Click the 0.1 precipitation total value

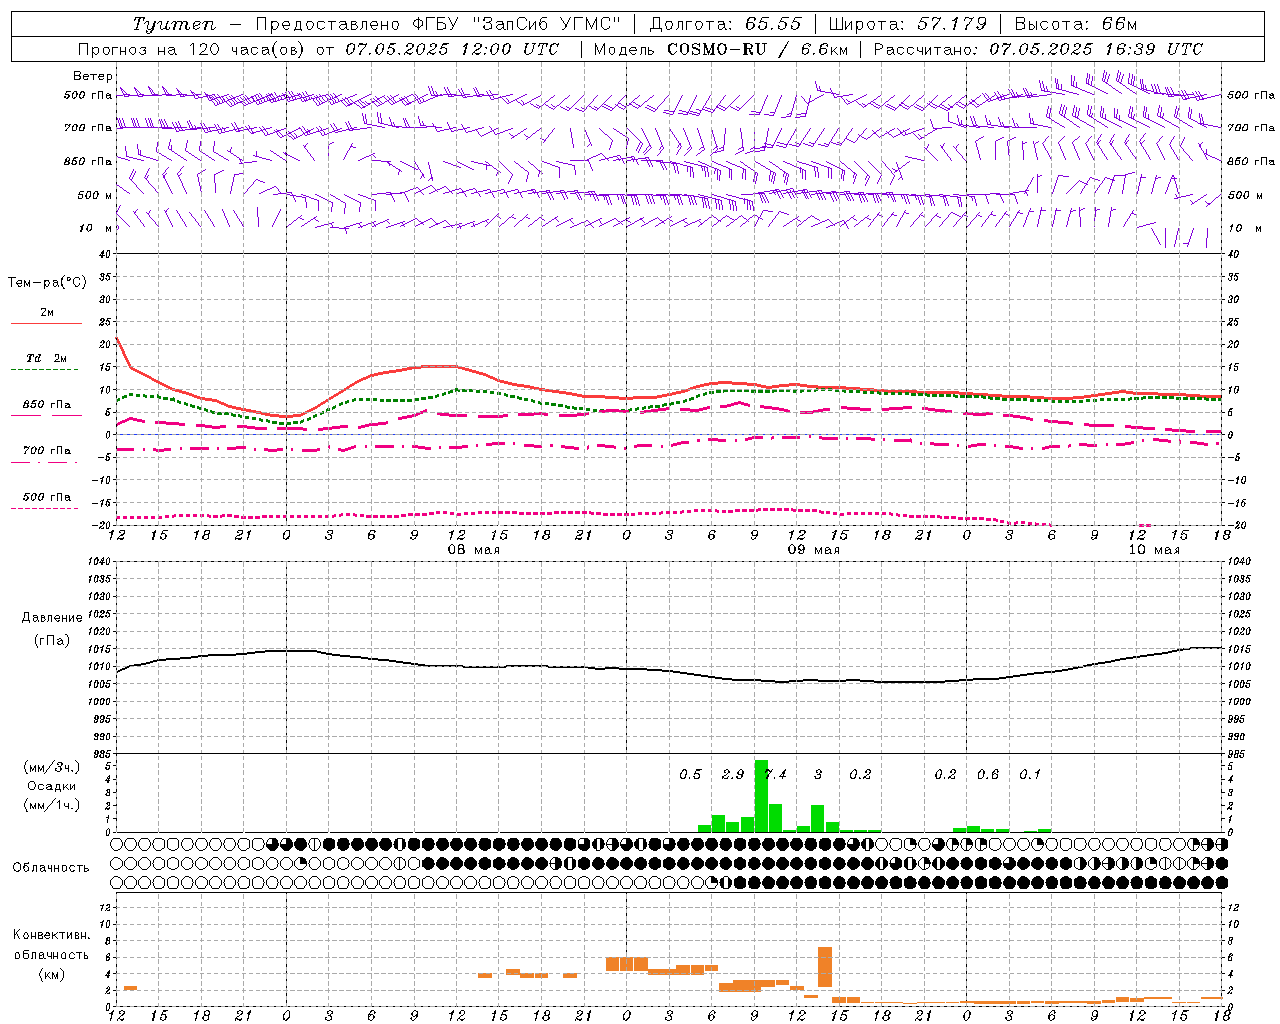pyautogui.click(x=1030, y=775)
